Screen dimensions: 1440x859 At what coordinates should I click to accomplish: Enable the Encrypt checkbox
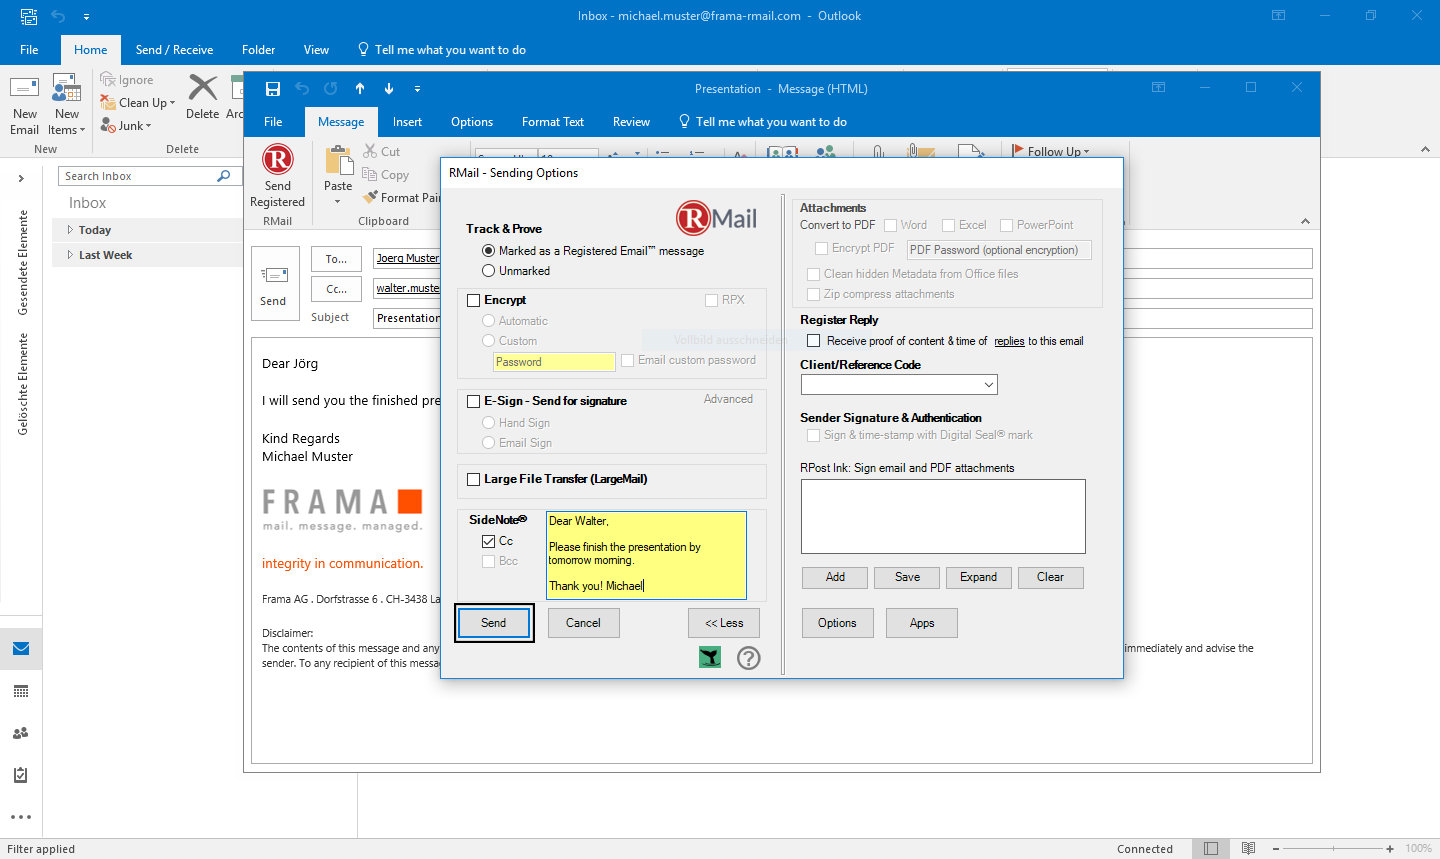point(474,300)
